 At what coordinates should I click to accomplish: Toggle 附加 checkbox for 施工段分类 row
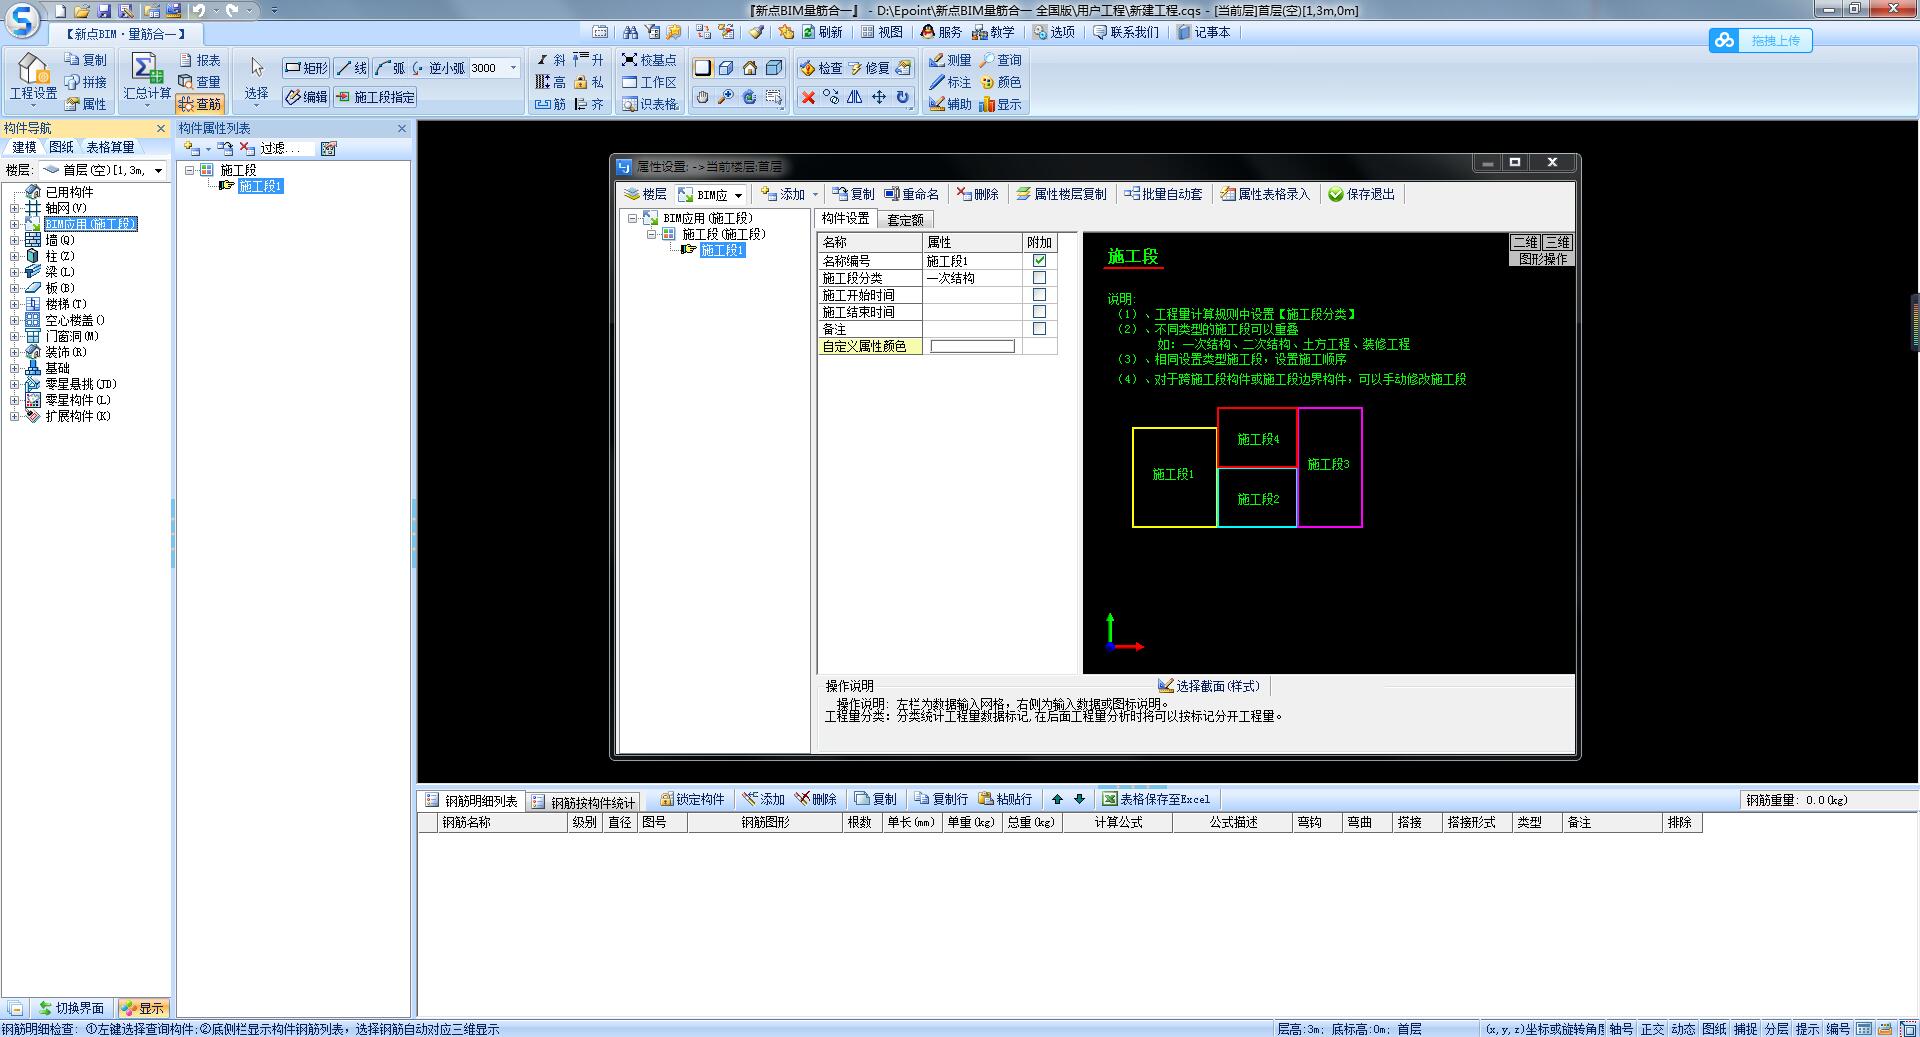(1039, 278)
